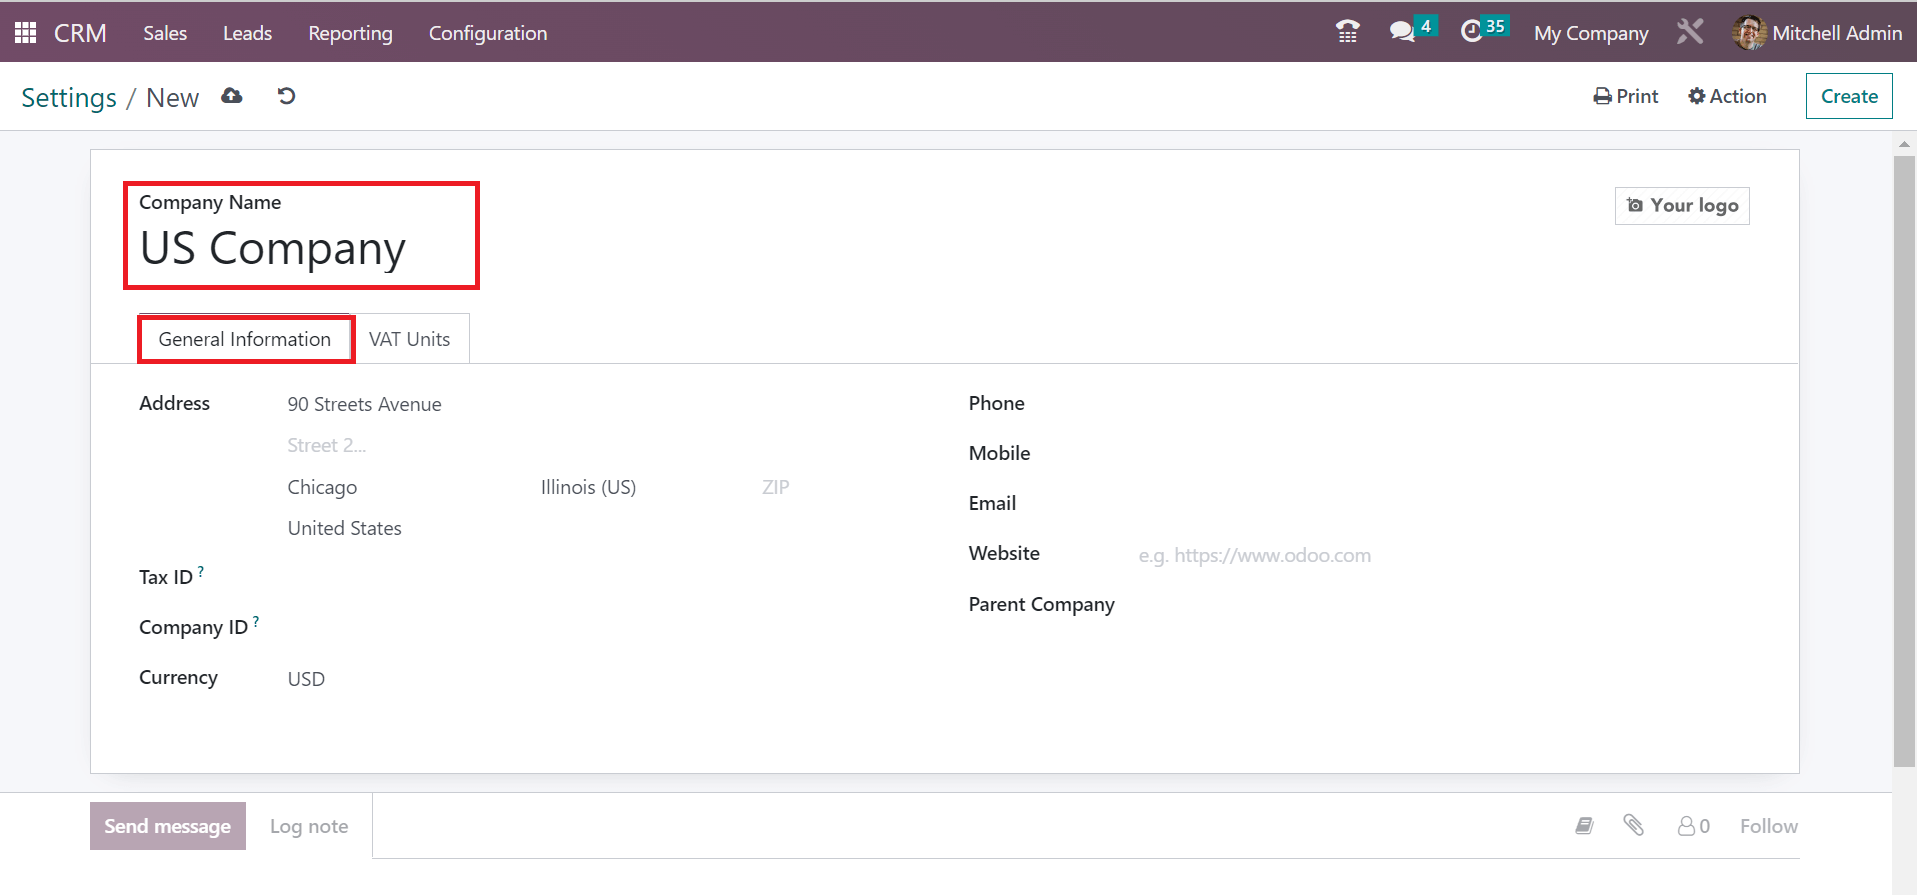Image resolution: width=1917 pixels, height=895 pixels.
Task: Switch to the VAT Units tab
Action: click(410, 339)
